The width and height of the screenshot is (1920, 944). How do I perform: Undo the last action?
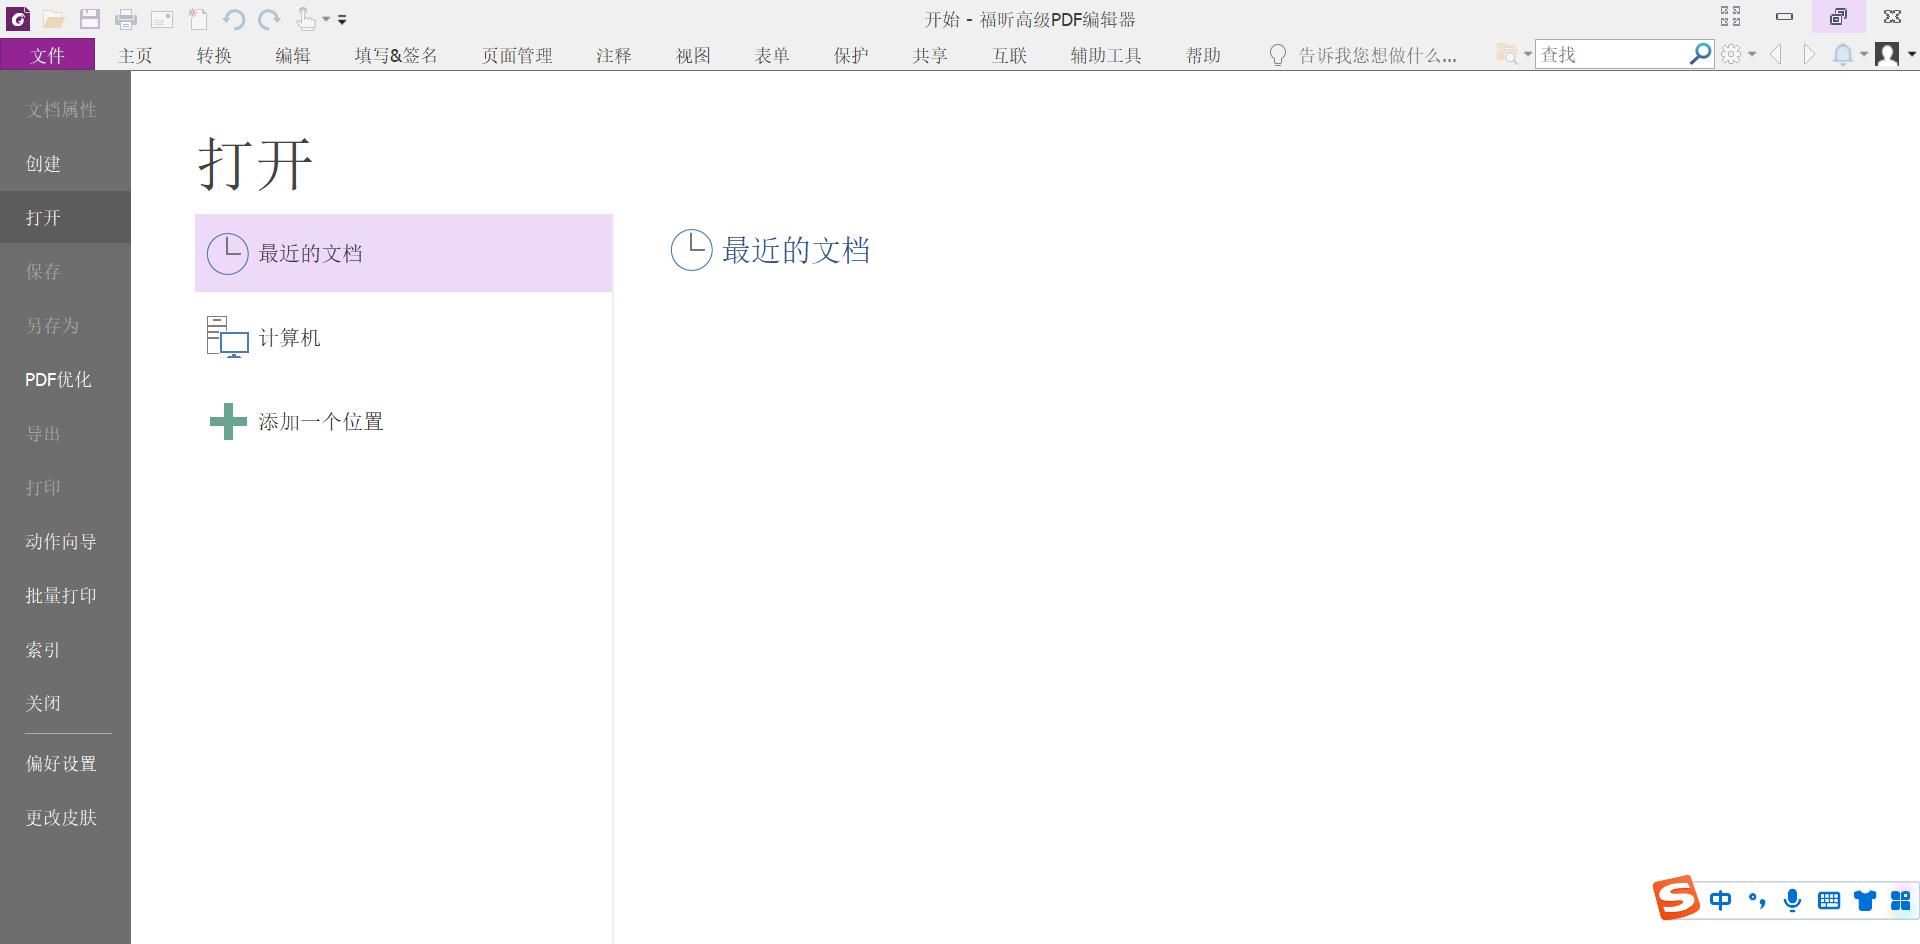point(235,18)
